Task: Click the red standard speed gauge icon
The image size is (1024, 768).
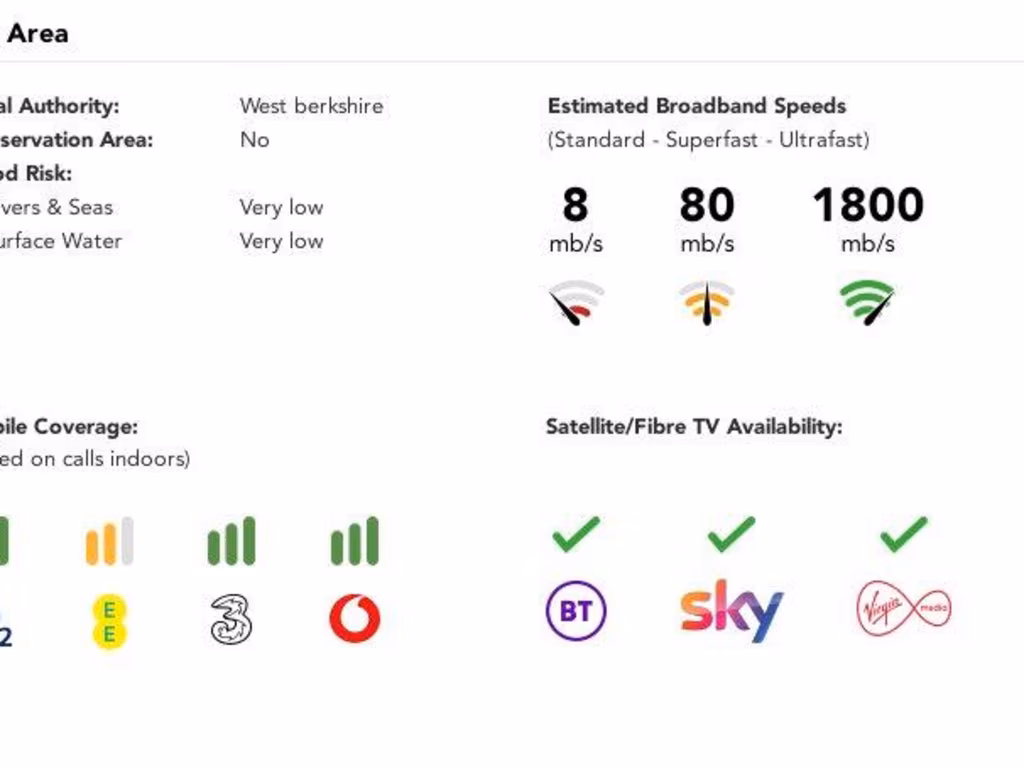Action: (x=576, y=303)
